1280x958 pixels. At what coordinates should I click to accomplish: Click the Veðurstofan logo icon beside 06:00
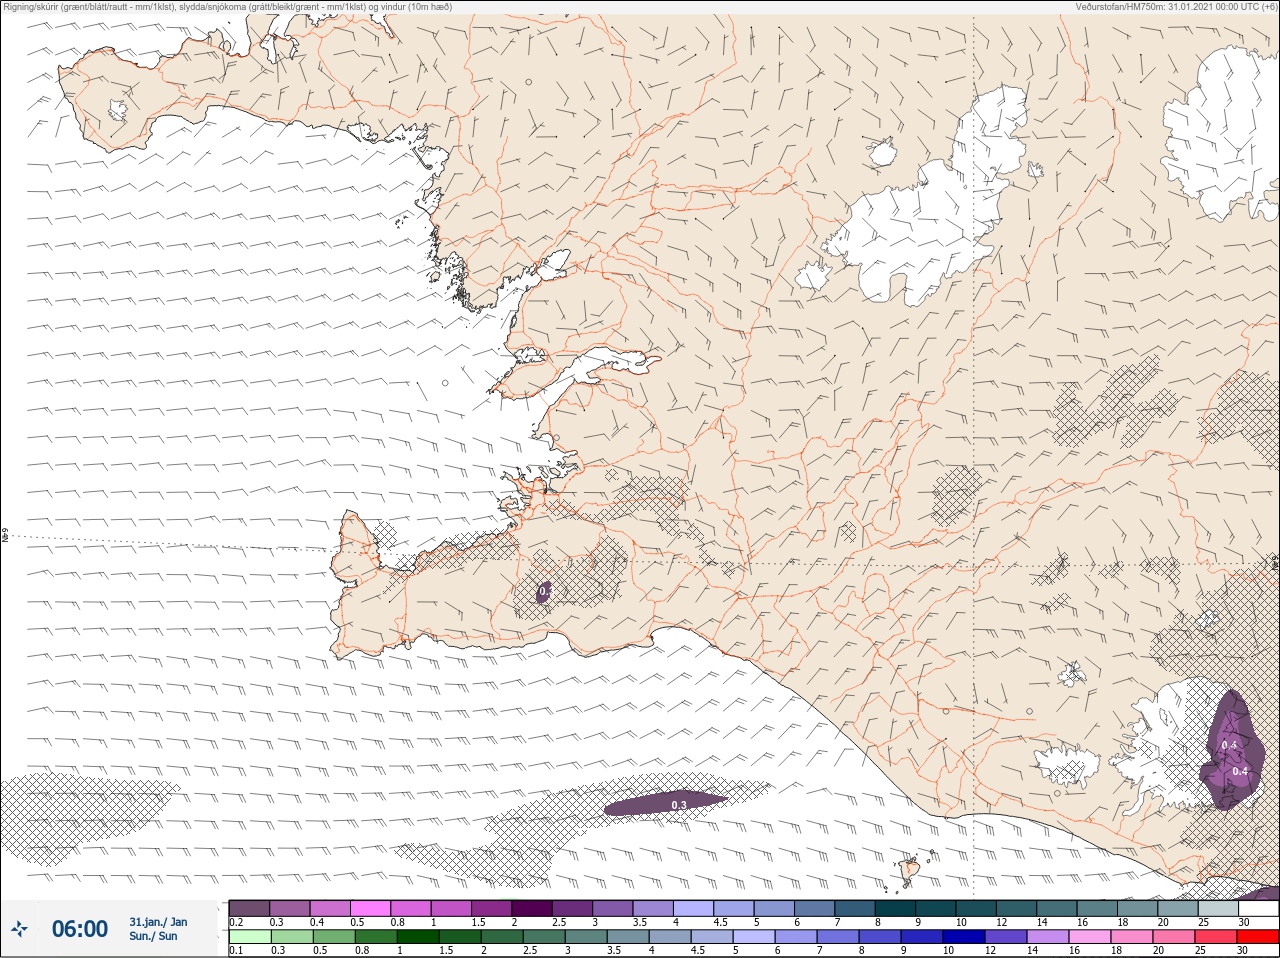18,929
